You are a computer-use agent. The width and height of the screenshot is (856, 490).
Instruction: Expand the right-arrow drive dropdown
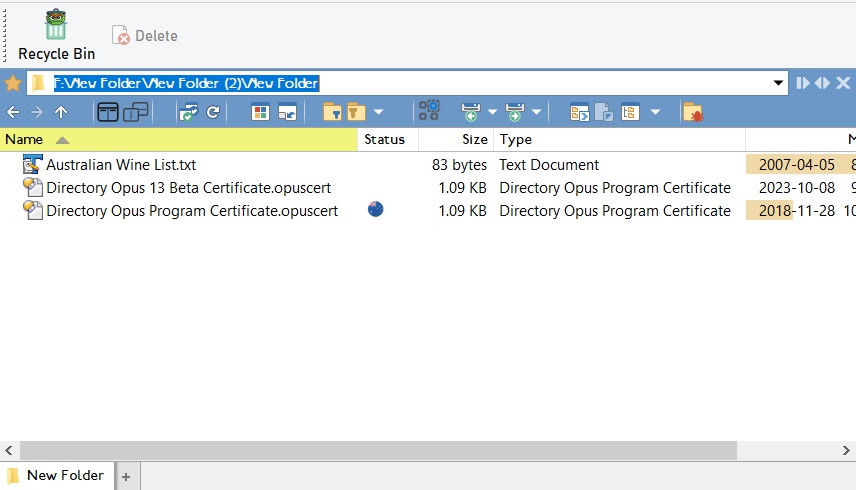point(537,112)
